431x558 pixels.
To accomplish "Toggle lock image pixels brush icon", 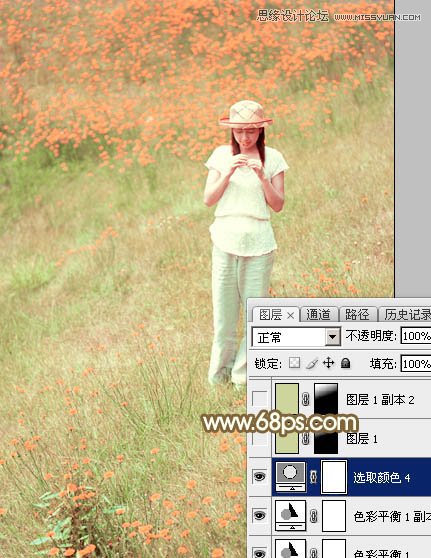I will 311,363.
